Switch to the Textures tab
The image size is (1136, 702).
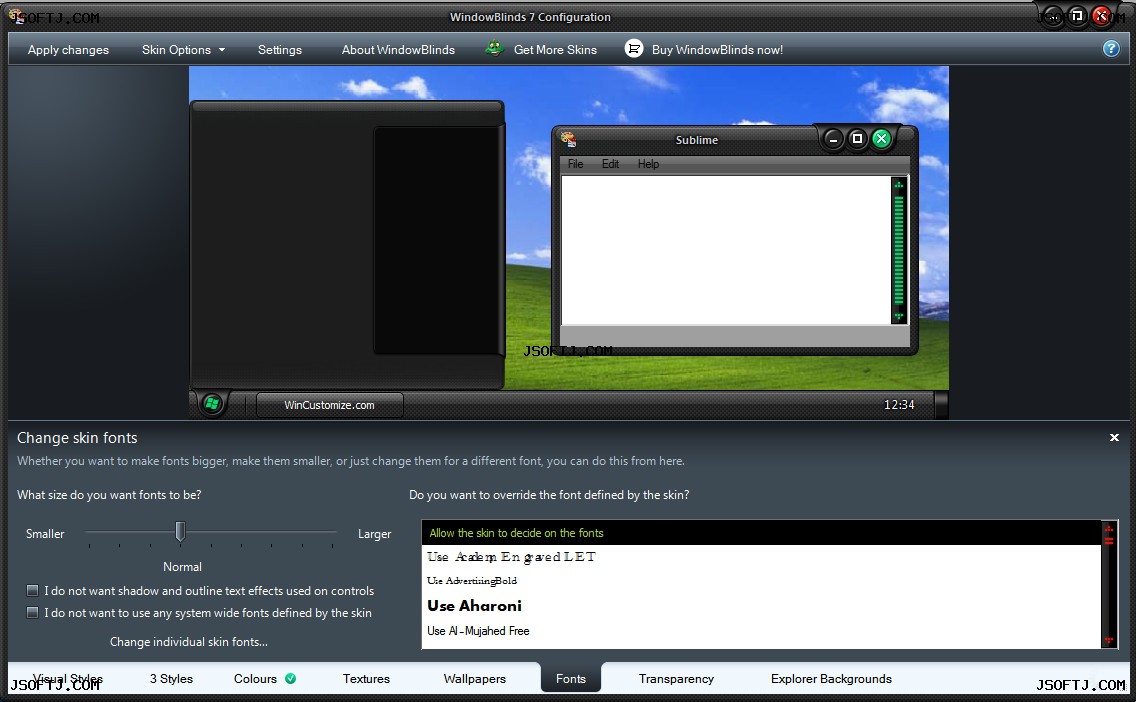click(x=366, y=679)
